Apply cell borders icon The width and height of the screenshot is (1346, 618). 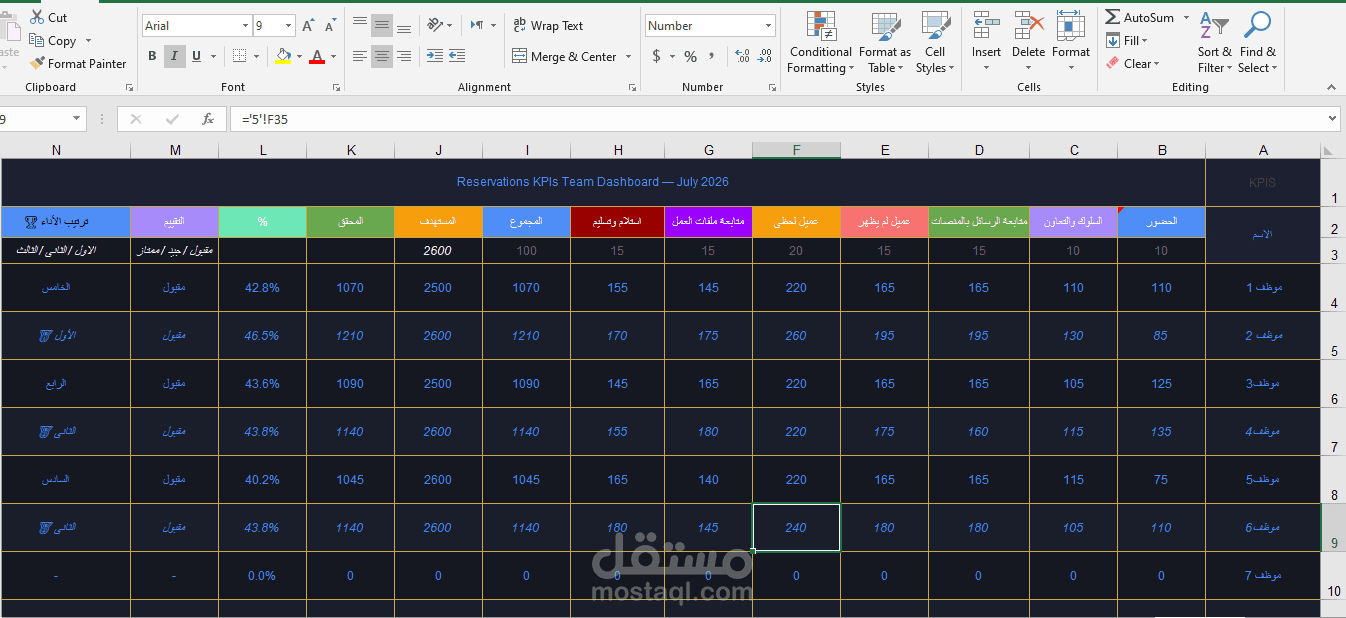(239, 56)
